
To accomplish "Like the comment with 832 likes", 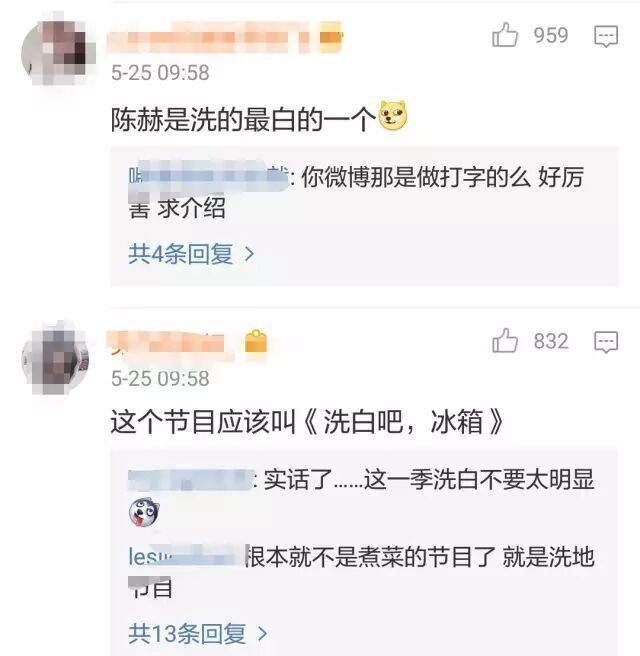I will click(505, 340).
